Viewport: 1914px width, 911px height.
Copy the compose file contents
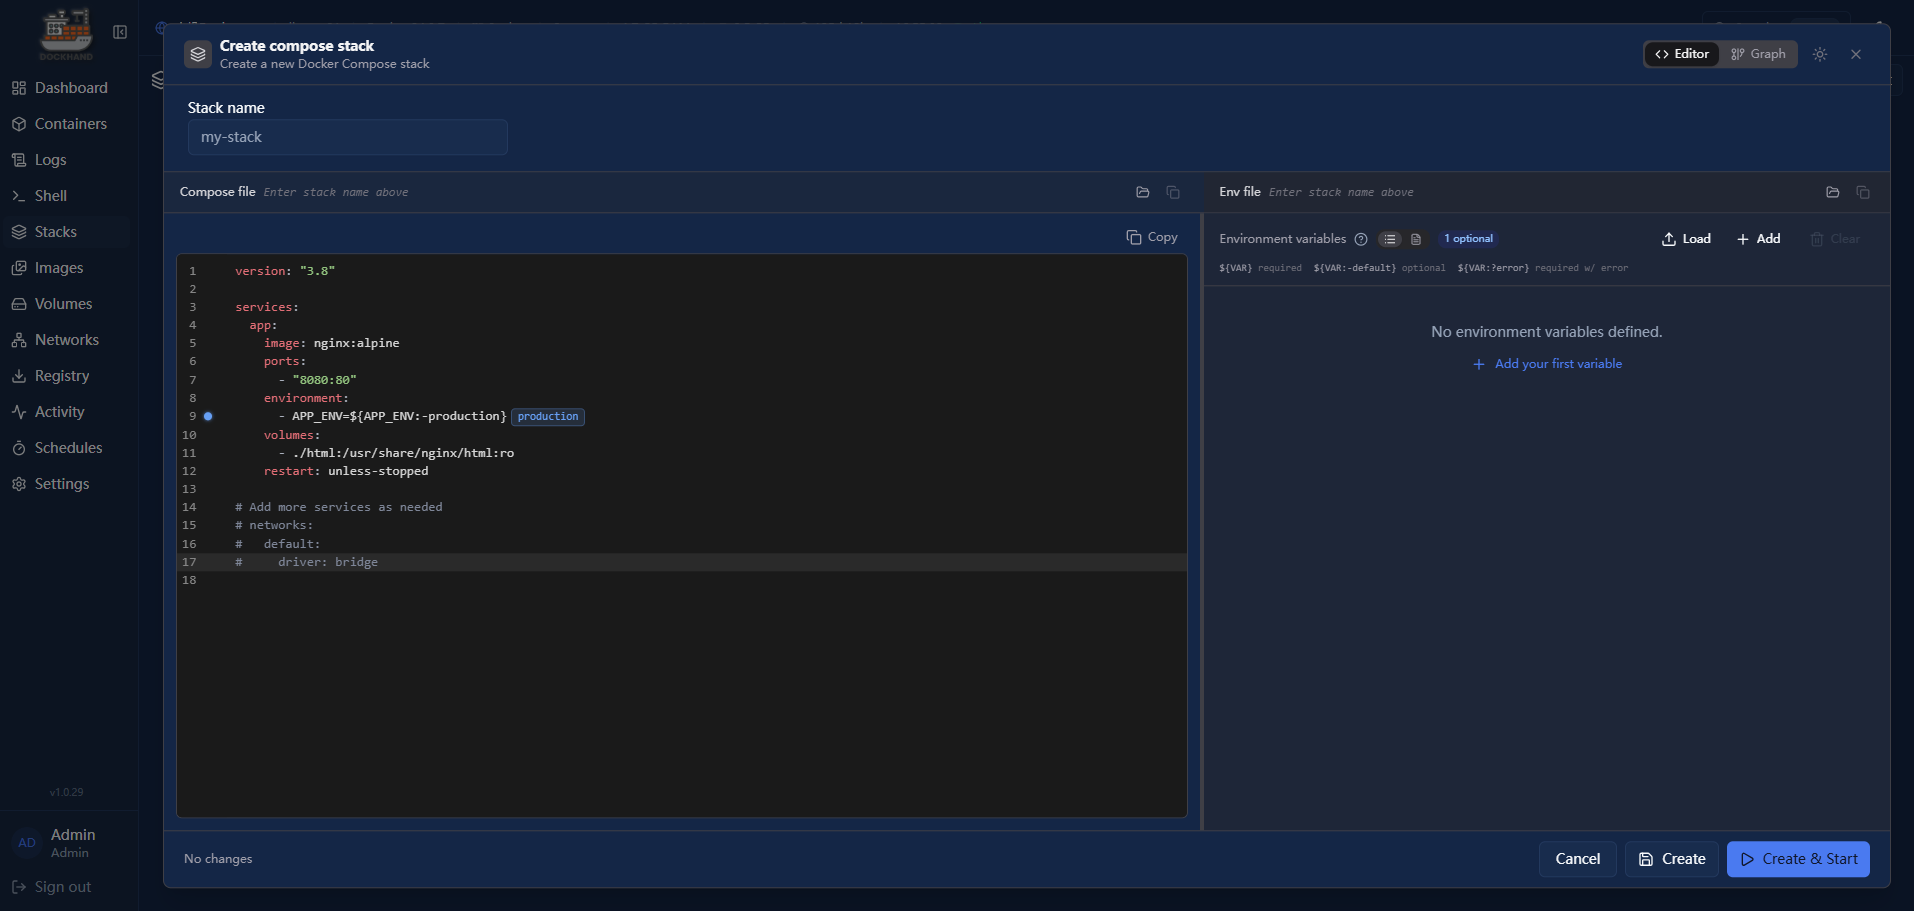1152,237
